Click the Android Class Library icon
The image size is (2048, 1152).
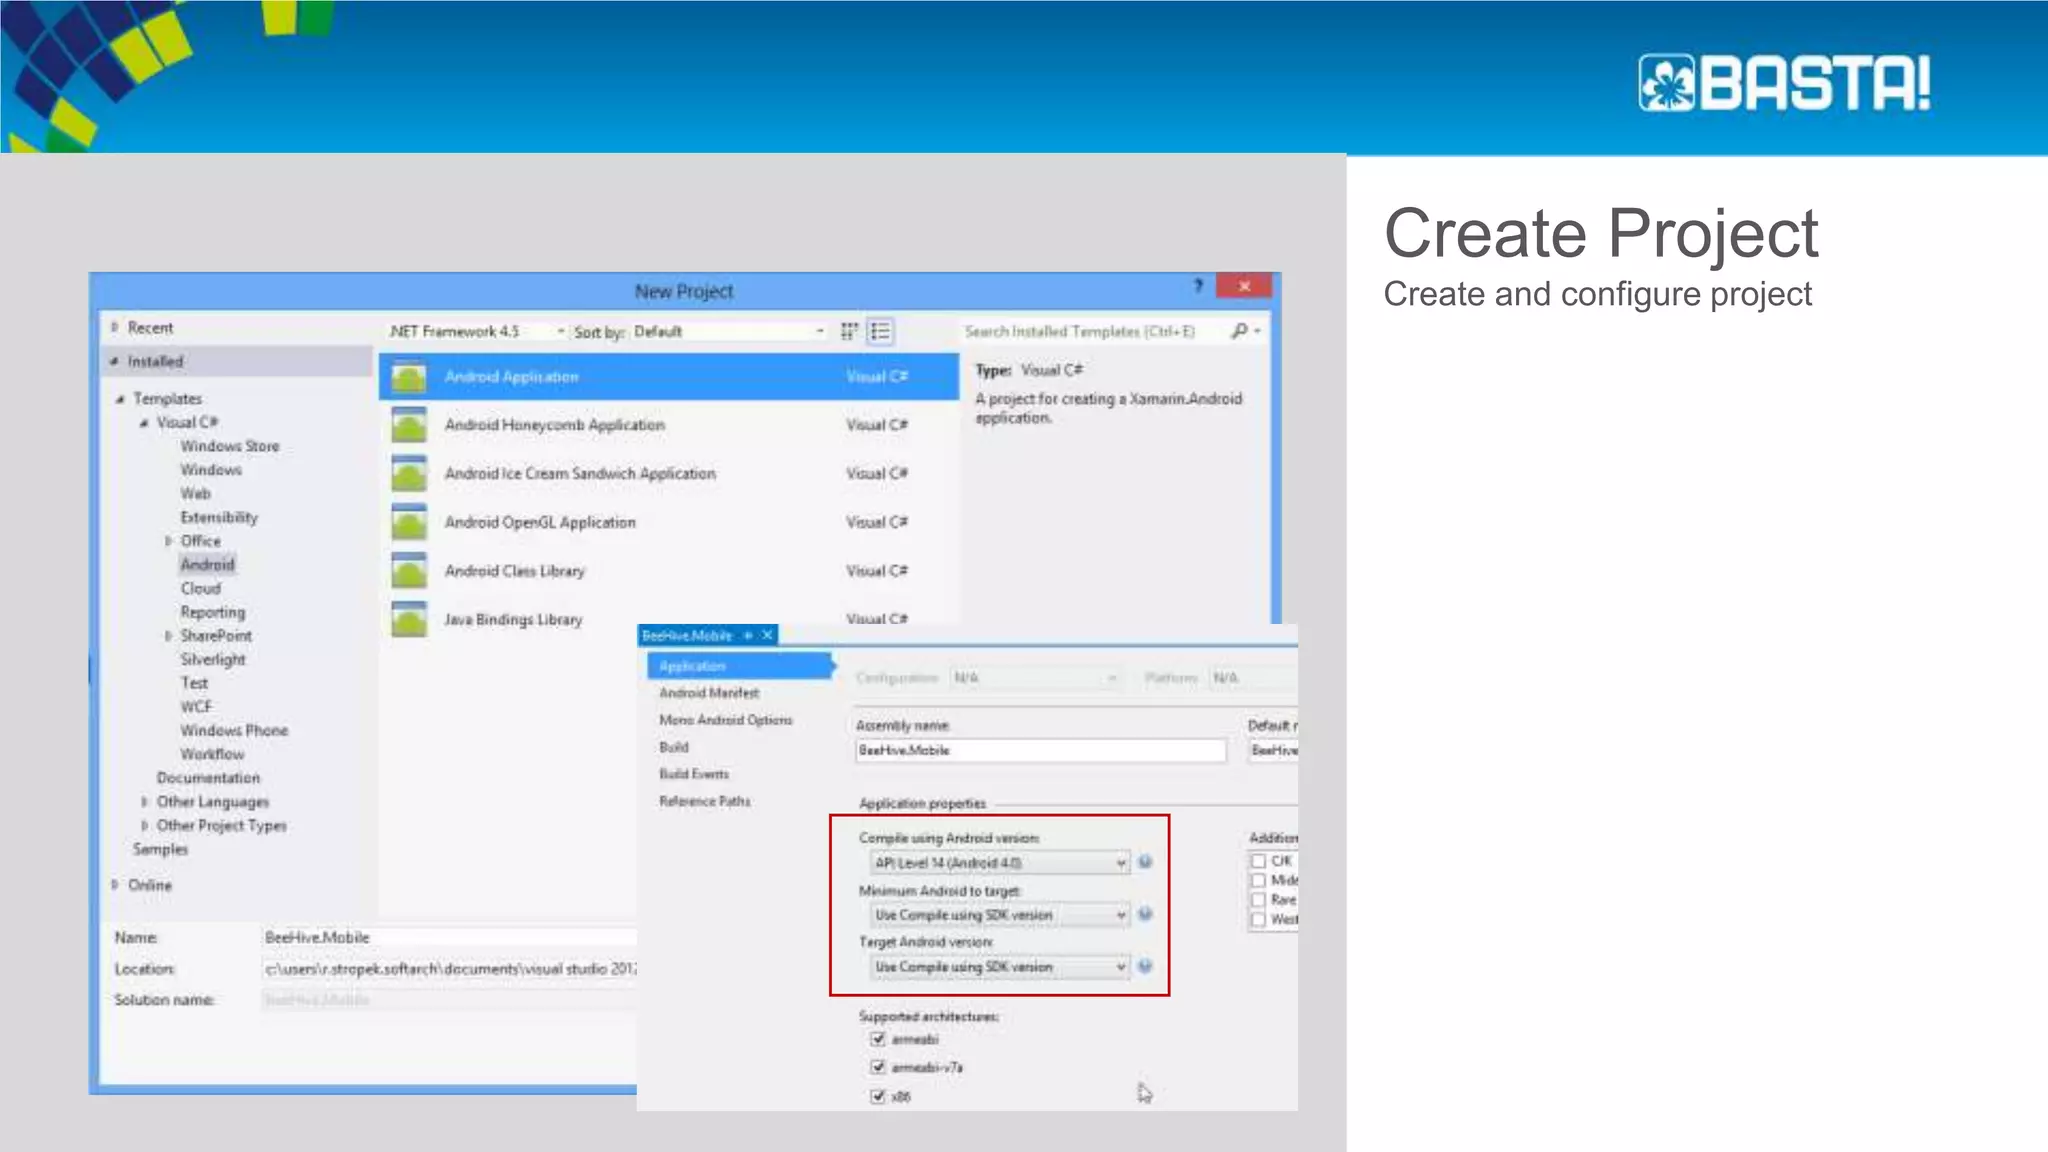point(409,571)
